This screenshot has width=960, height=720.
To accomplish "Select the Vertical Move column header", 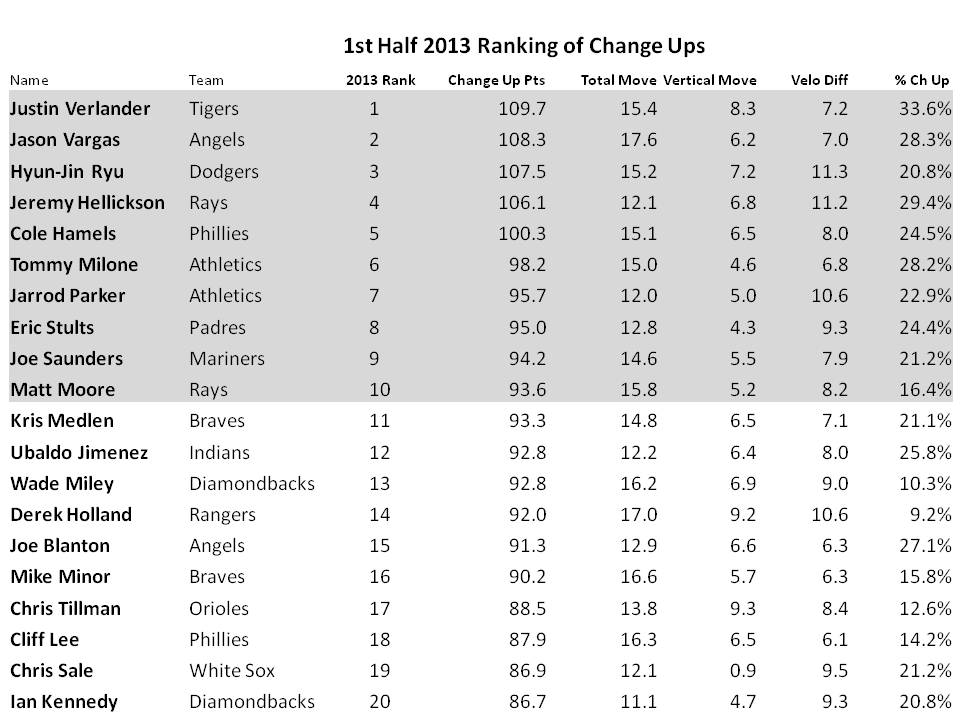I will (x=710, y=80).
